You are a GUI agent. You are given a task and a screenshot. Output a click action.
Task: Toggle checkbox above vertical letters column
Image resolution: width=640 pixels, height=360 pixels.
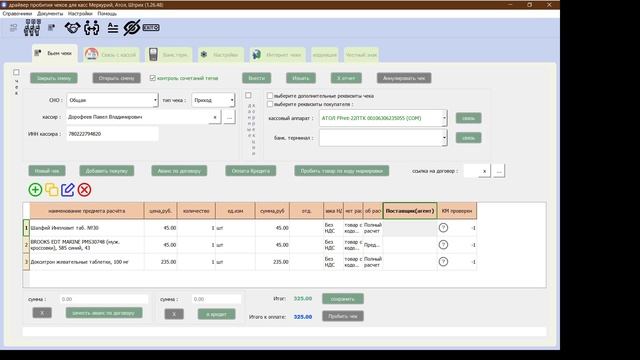(248, 95)
